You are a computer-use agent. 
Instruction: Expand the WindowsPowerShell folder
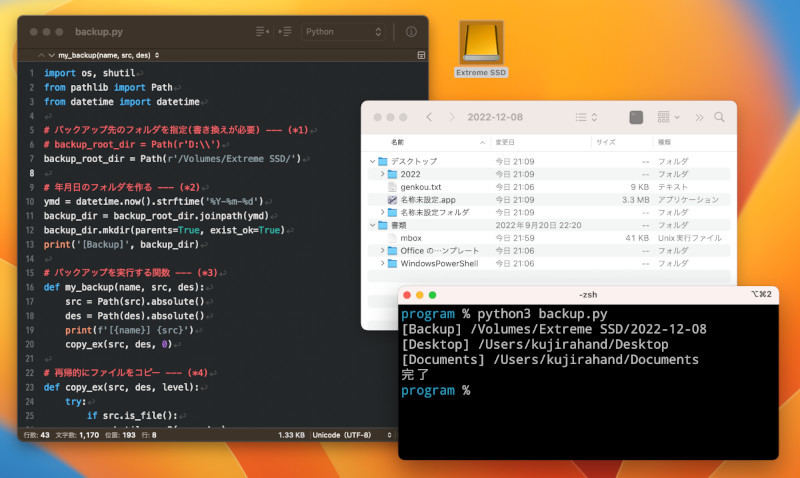[x=382, y=264]
